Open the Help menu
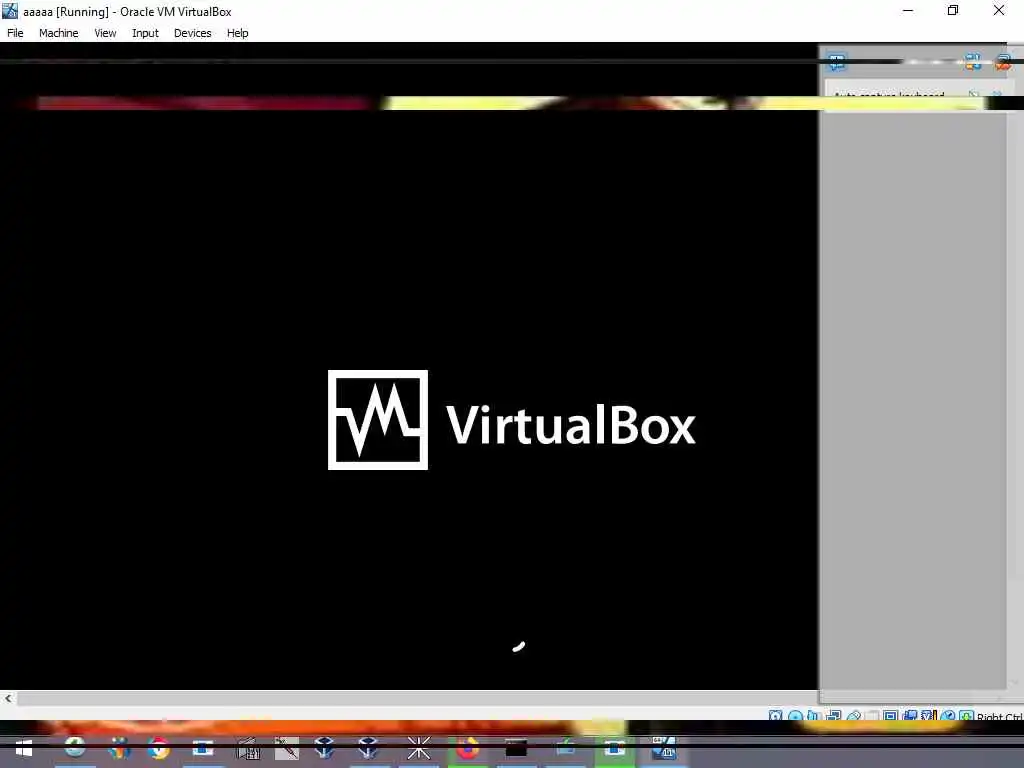The width and height of the screenshot is (1024, 768). (238, 33)
